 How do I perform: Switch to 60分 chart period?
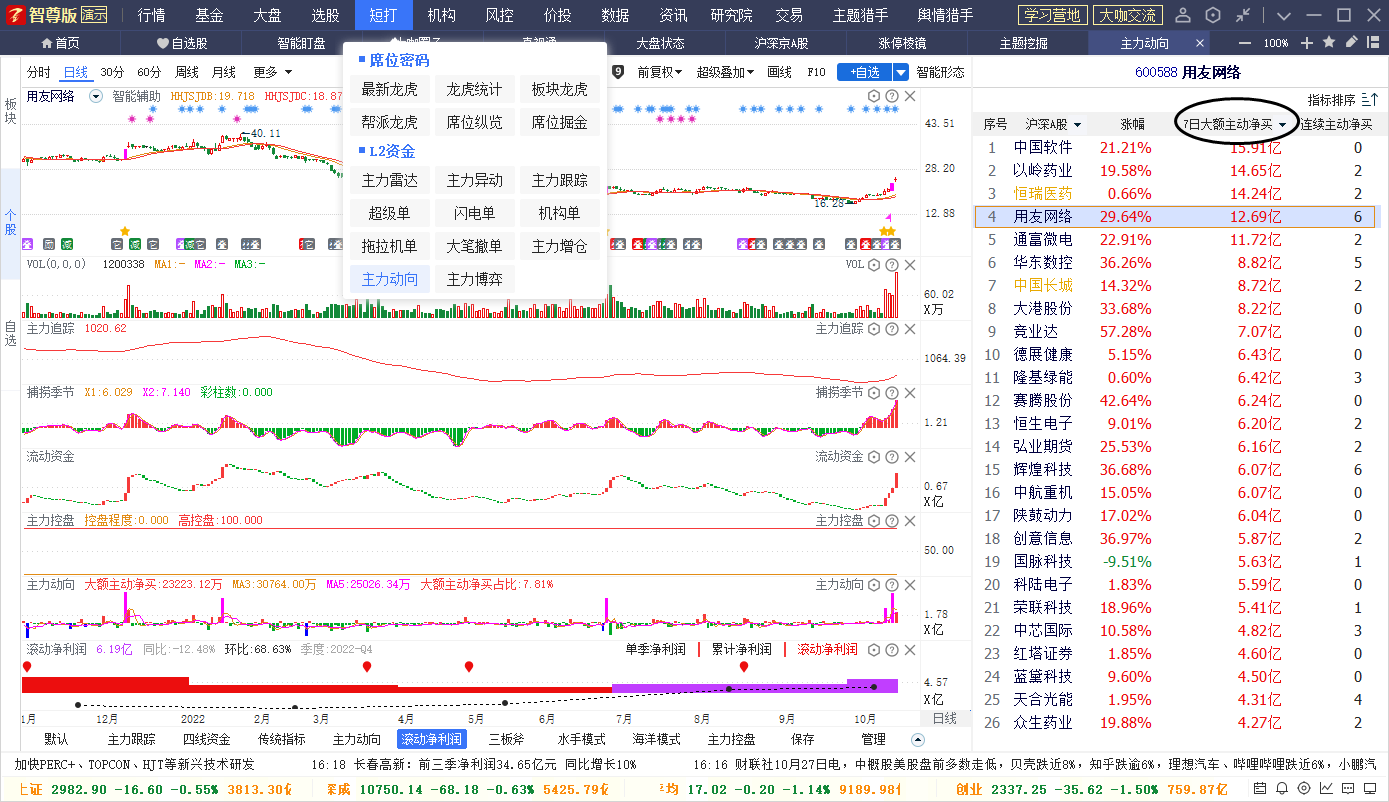(x=149, y=72)
